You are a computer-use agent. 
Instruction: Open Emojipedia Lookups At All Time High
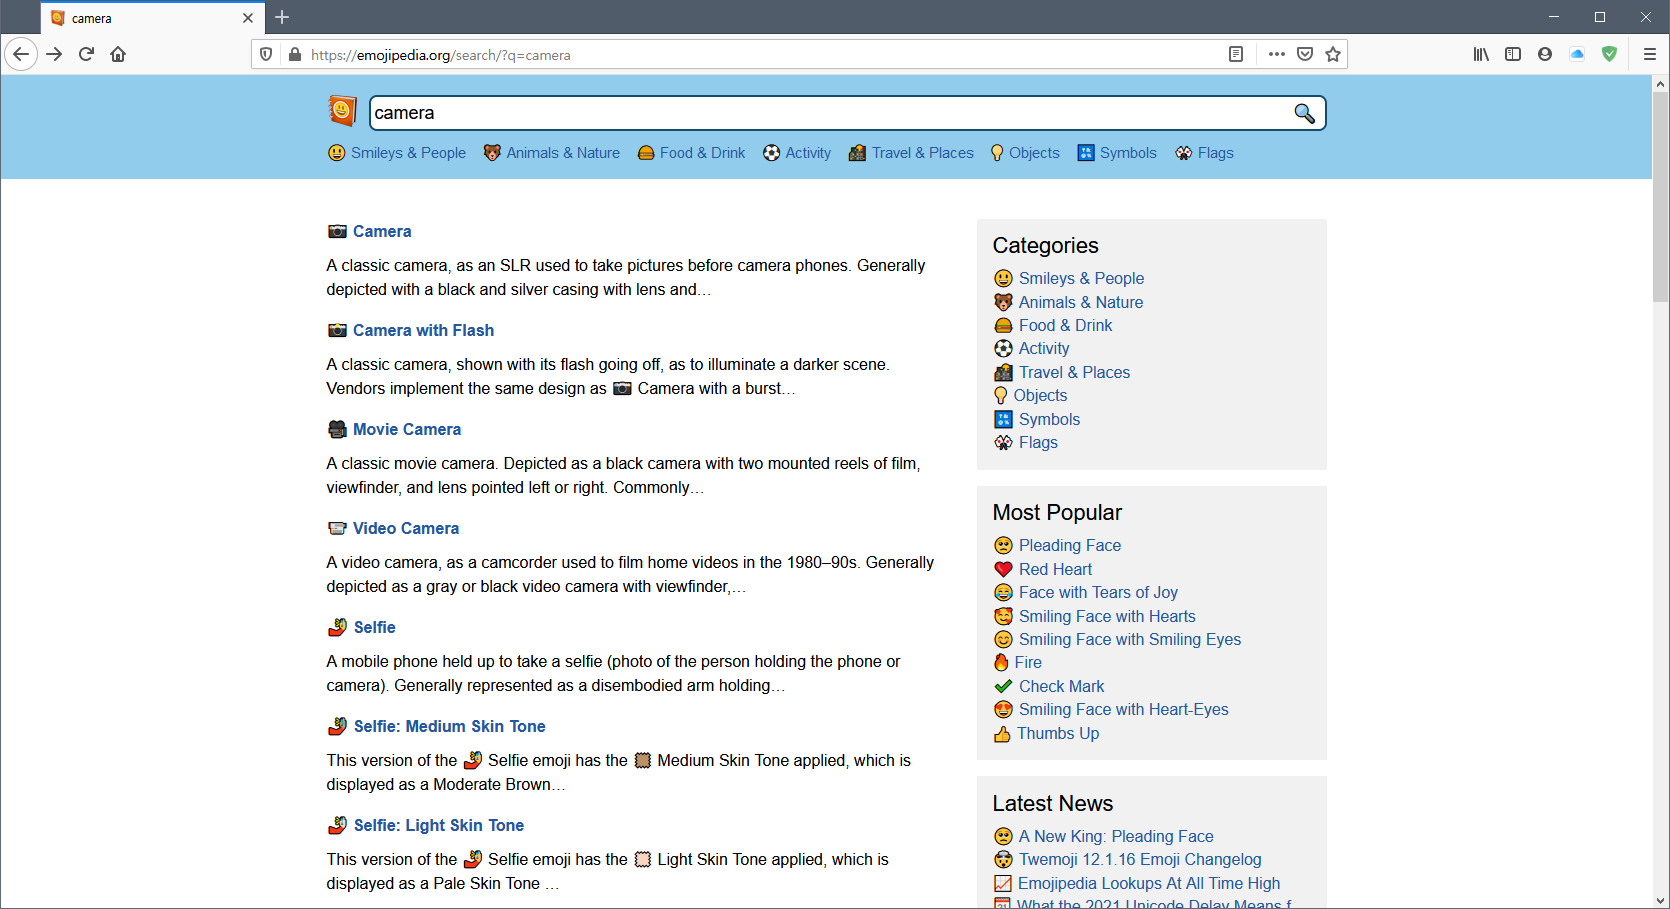coord(1149,883)
